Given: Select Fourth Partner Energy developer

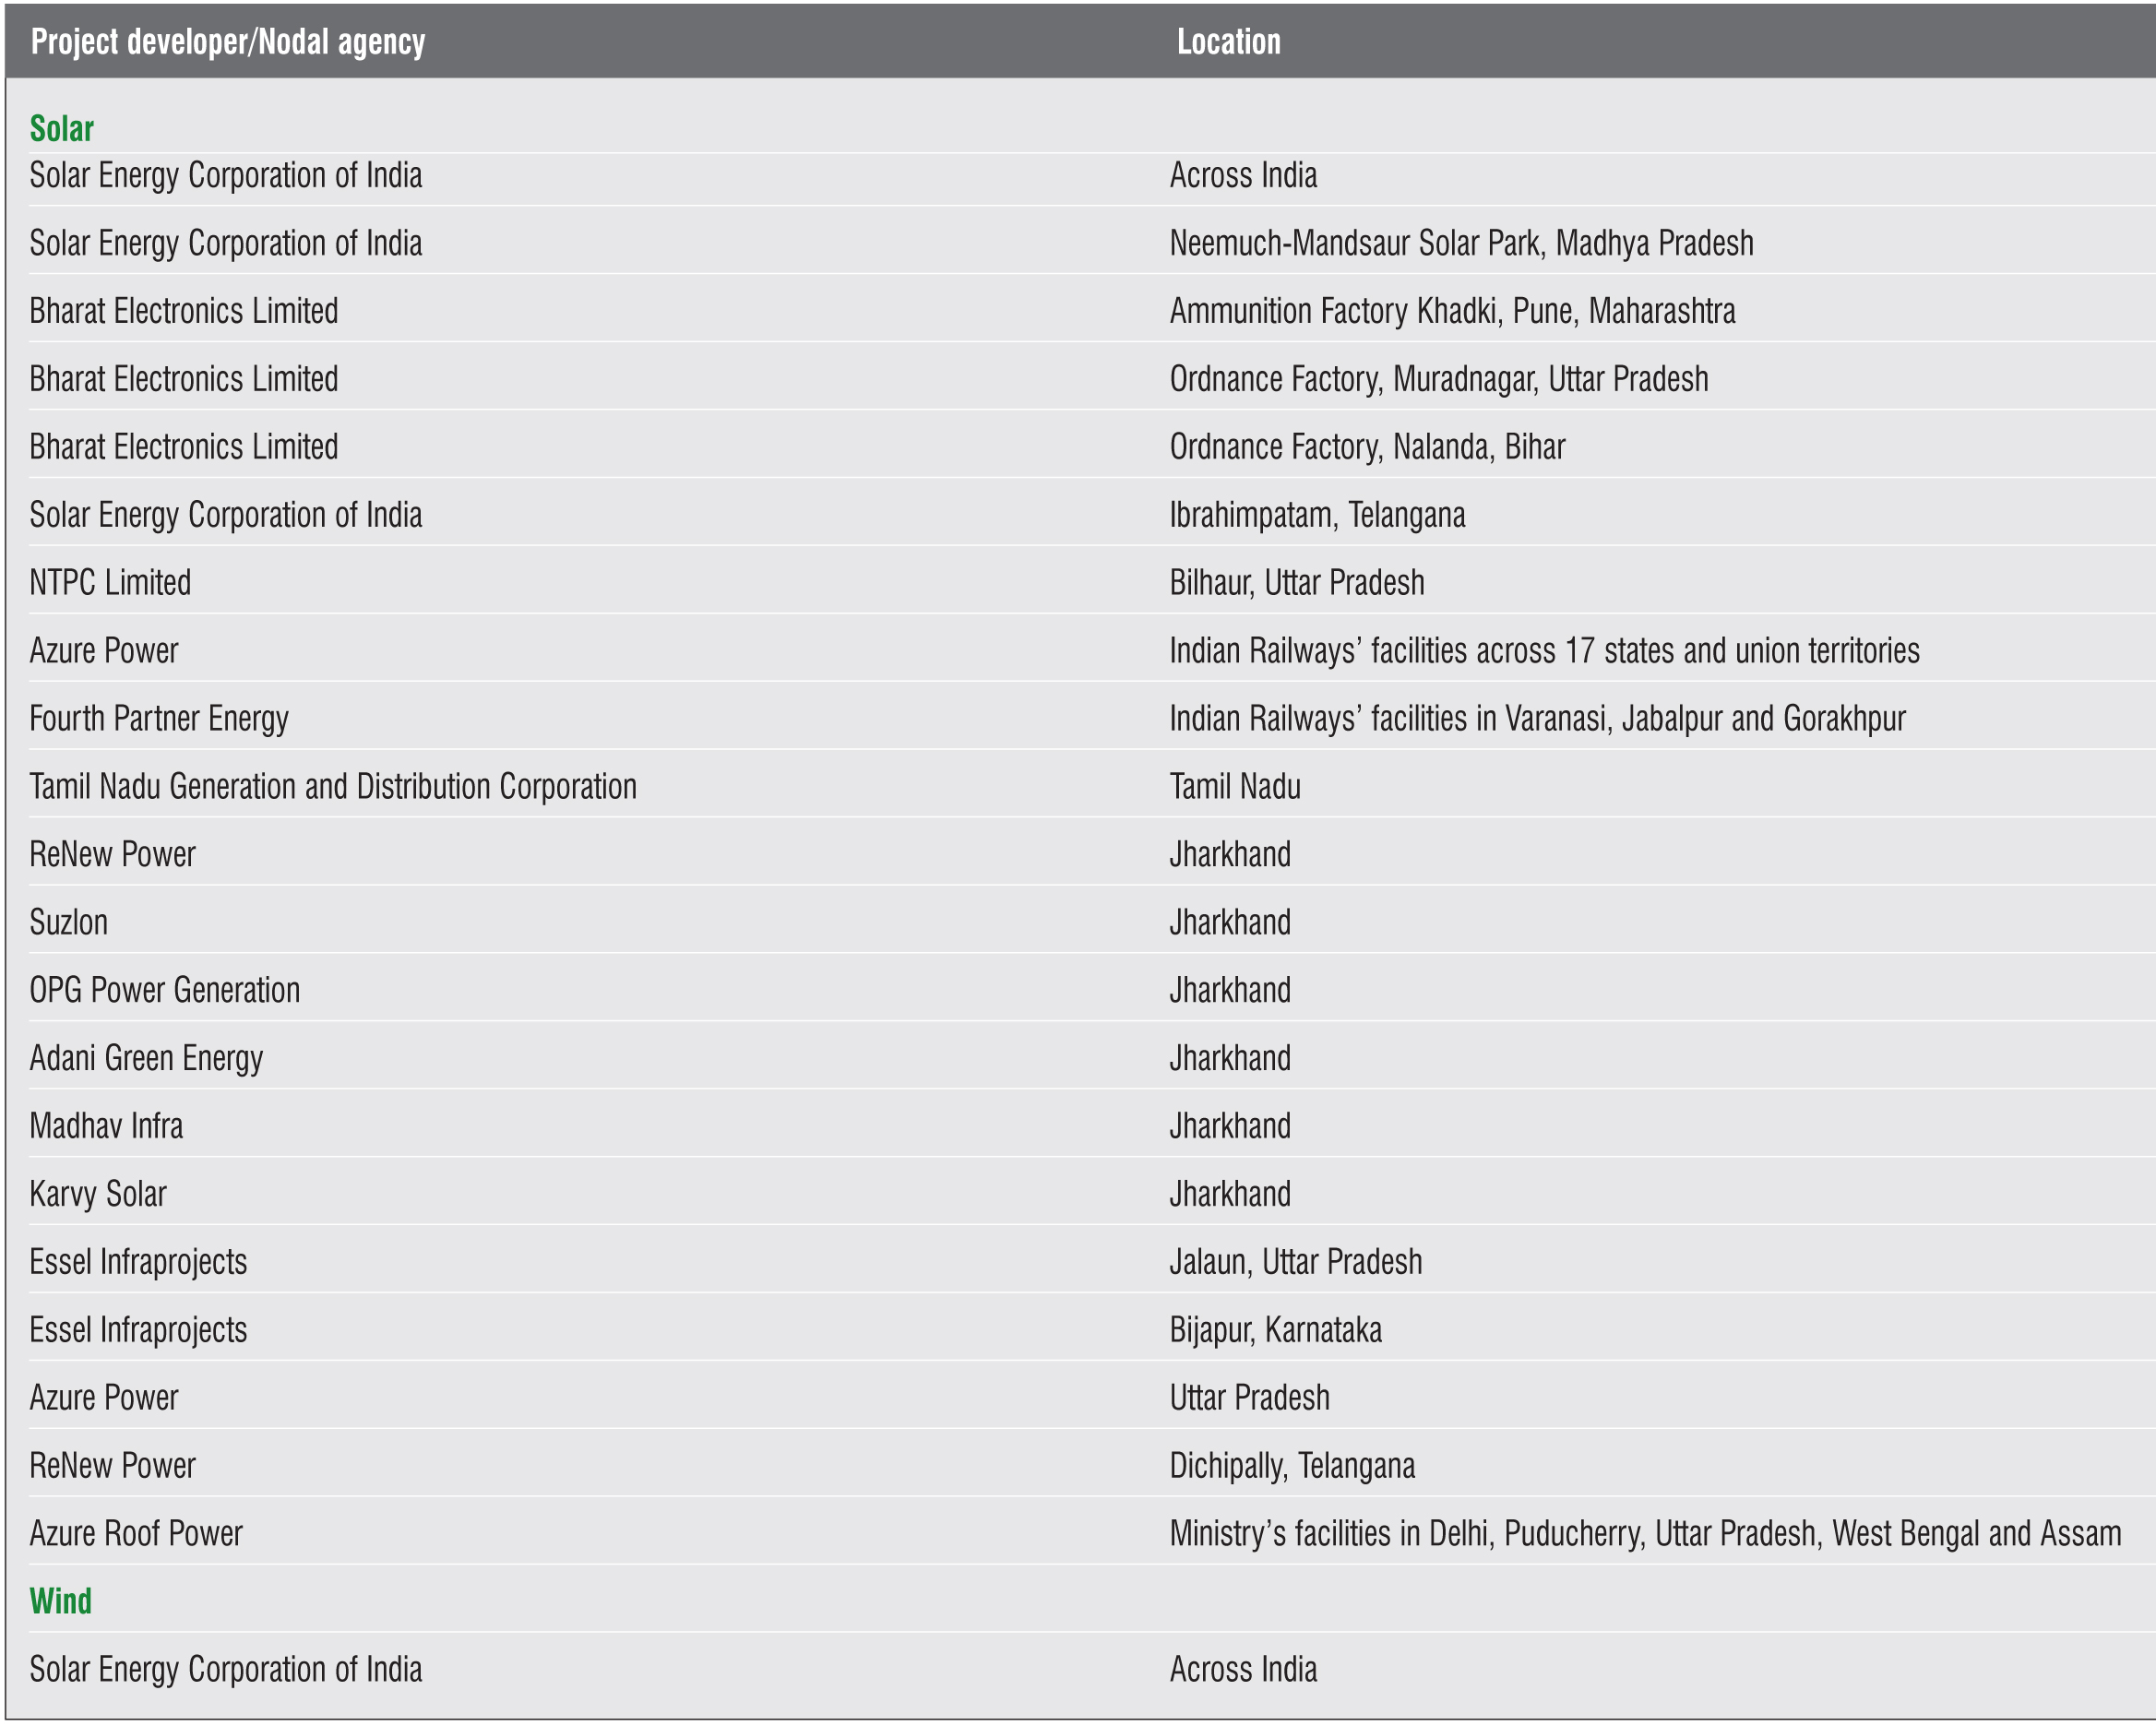Looking at the screenshot, I should (x=159, y=719).
